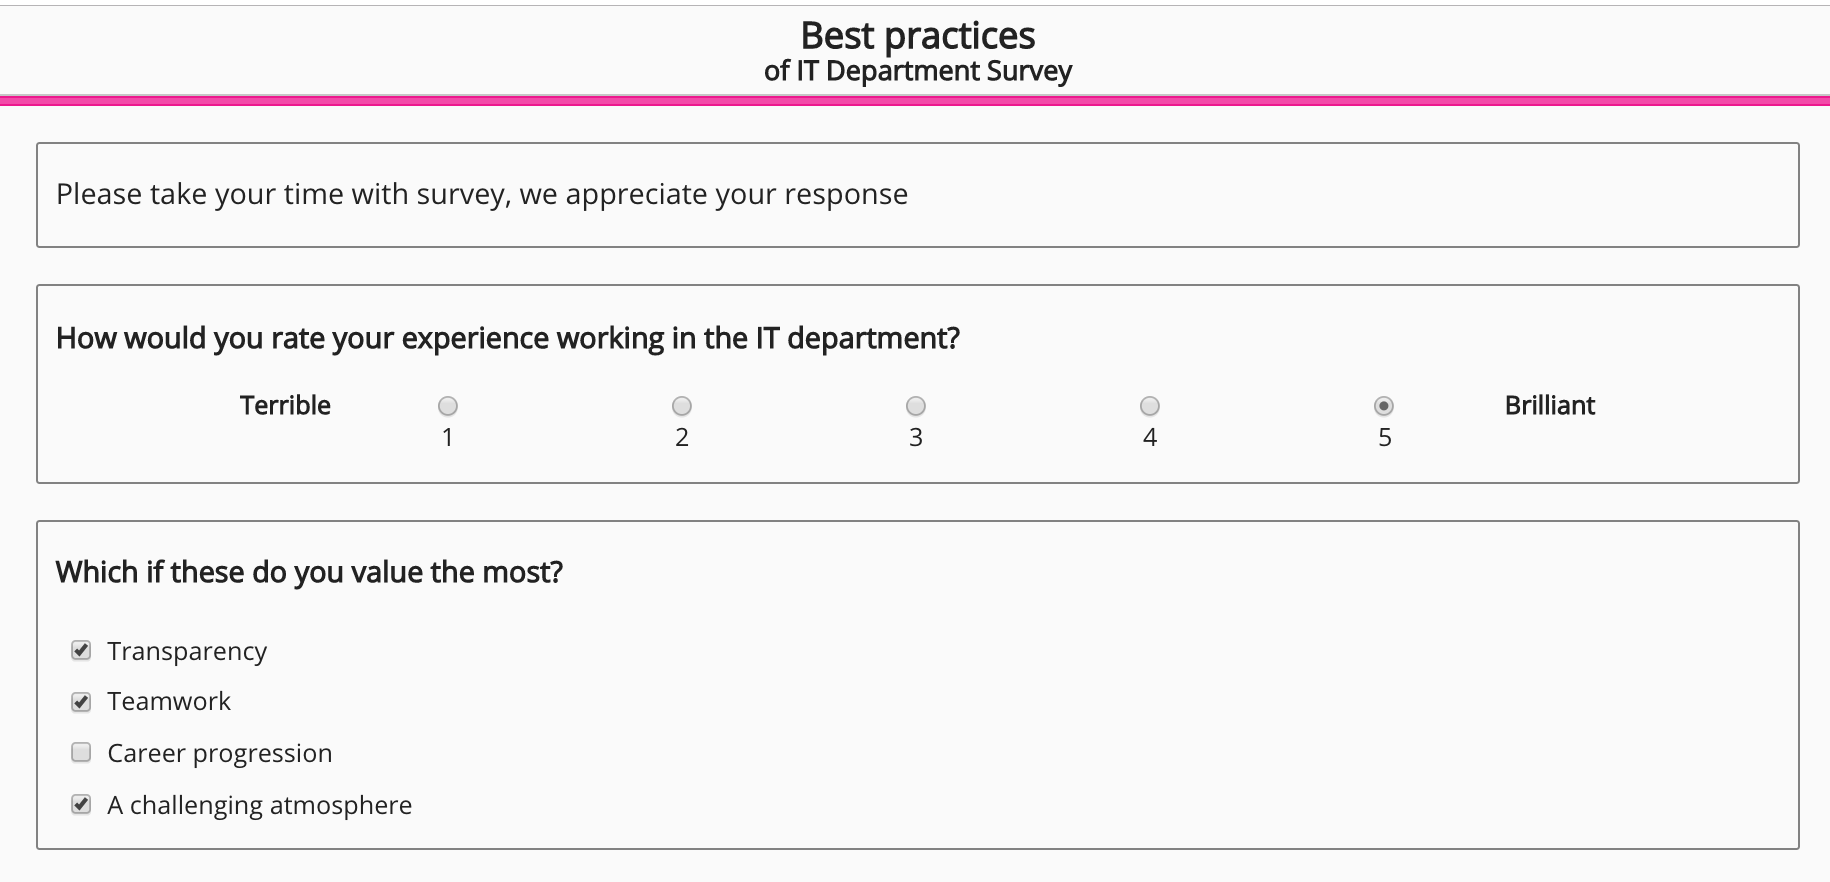The height and width of the screenshot is (882, 1830).
Task: Click the "Please take your time" intro text
Action: [482, 194]
